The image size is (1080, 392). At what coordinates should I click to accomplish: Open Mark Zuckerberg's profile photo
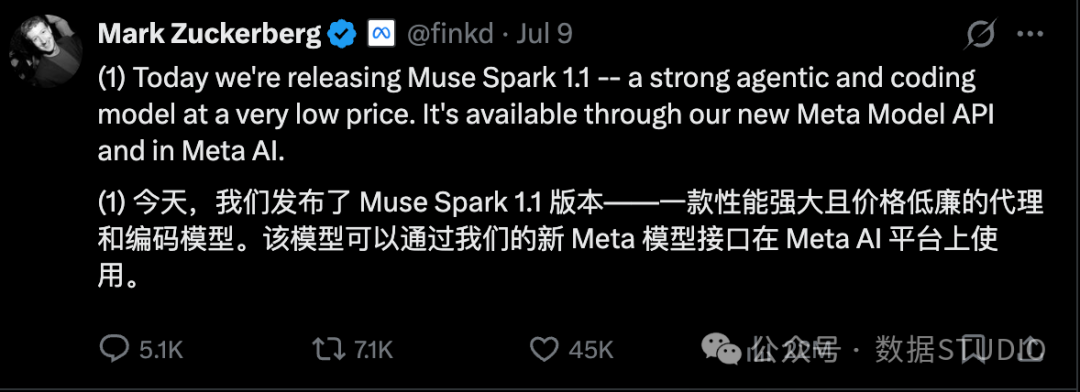click(x=46, y=51)
